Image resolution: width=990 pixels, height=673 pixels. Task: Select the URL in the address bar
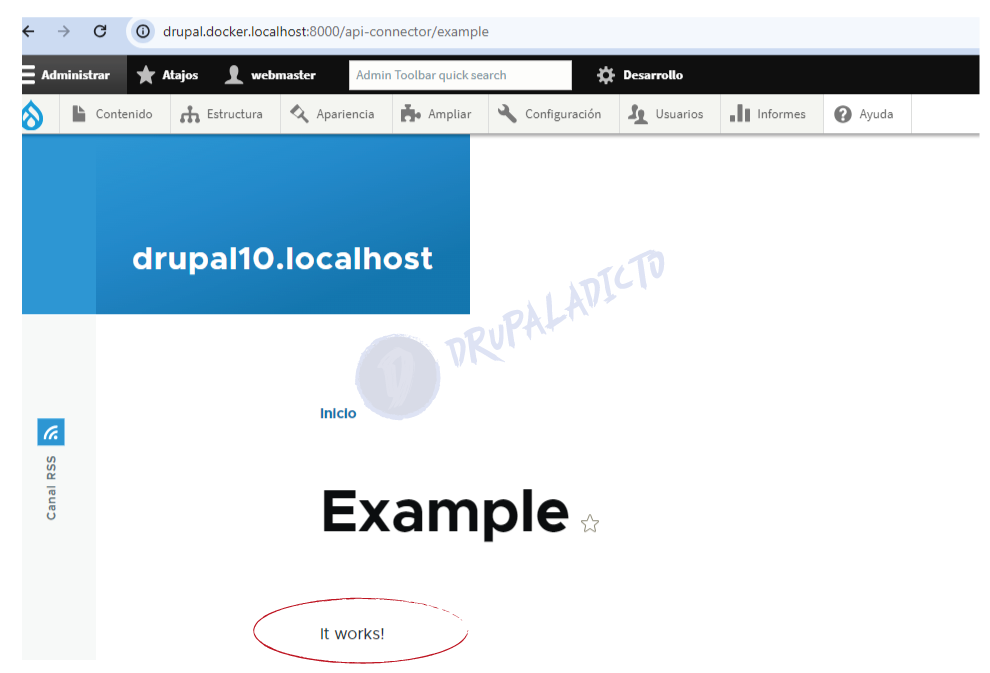[x=326, y=32]
